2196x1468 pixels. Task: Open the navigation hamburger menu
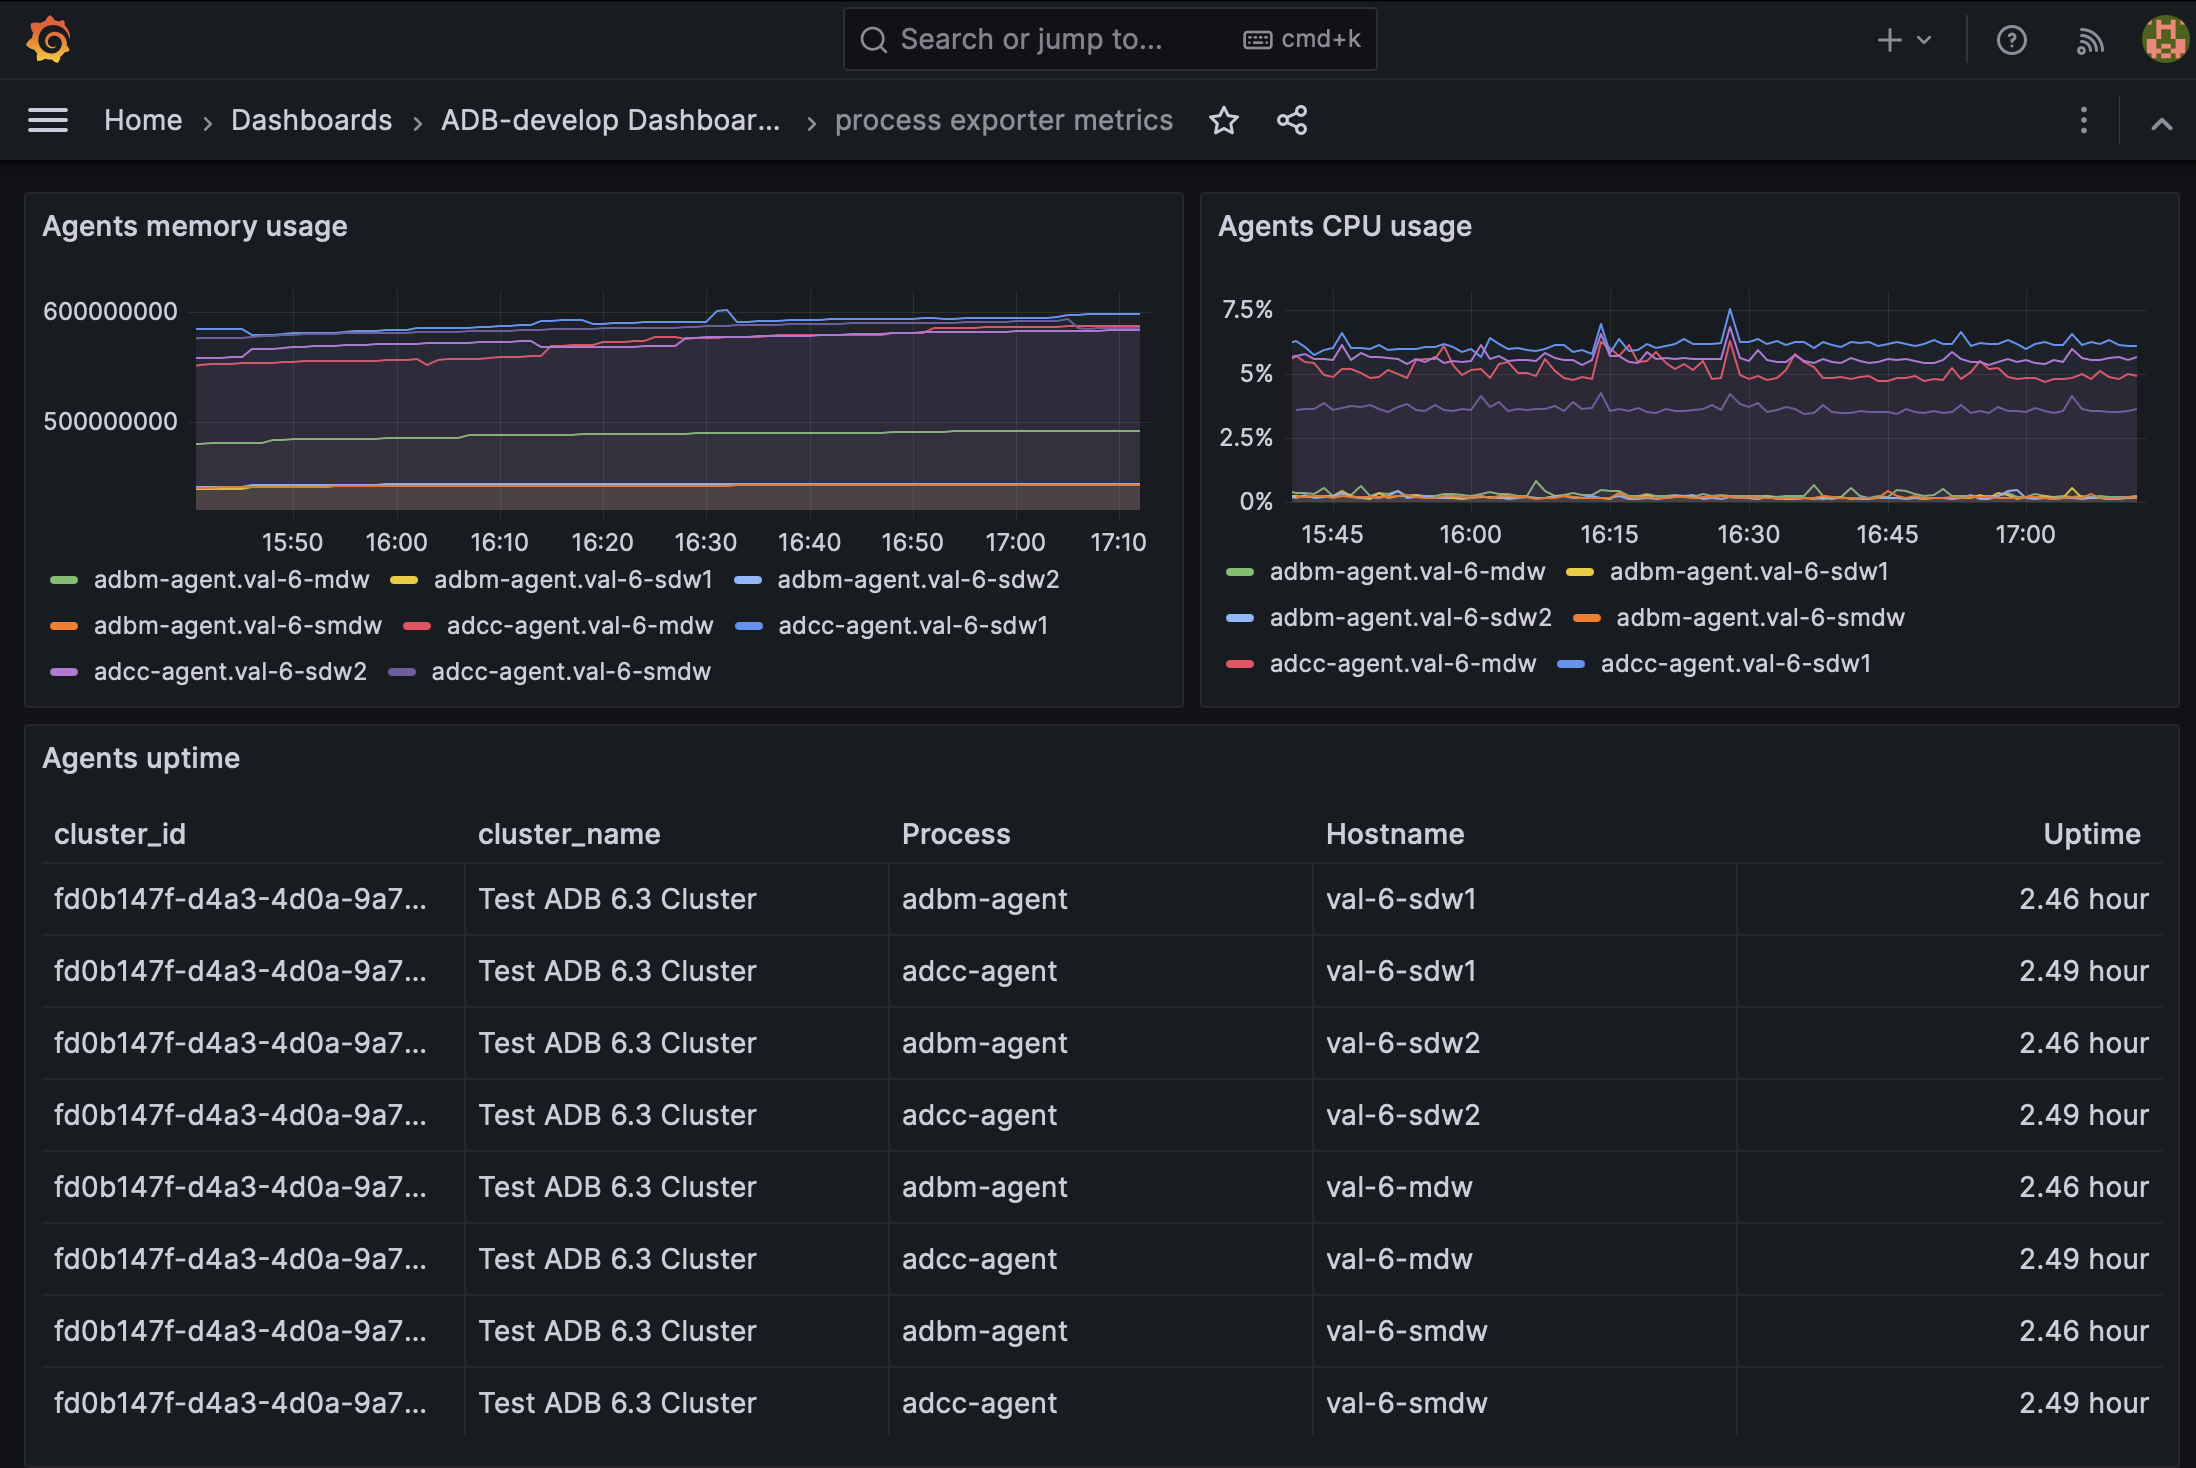click(47, 119)
